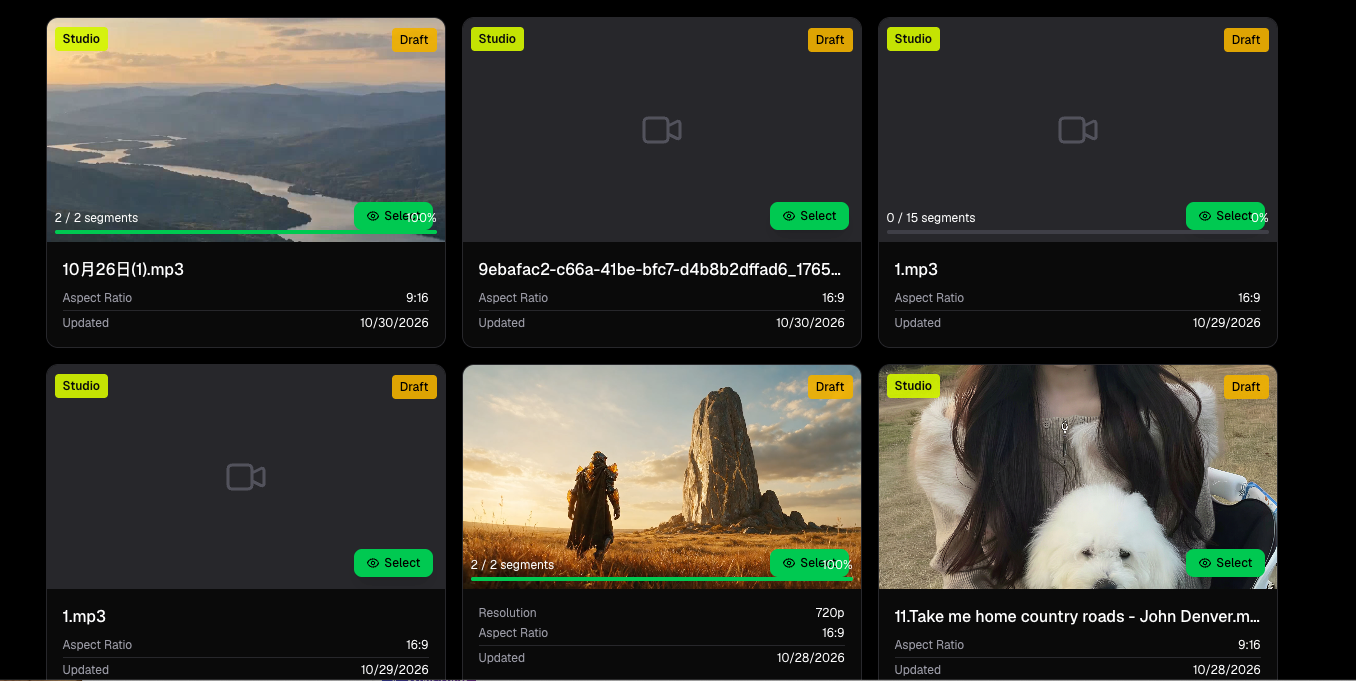This screenshot has width=1356, height=681.
Task: Open the 9ebafac2-c66a project title
Action: [x=660, y=269]
